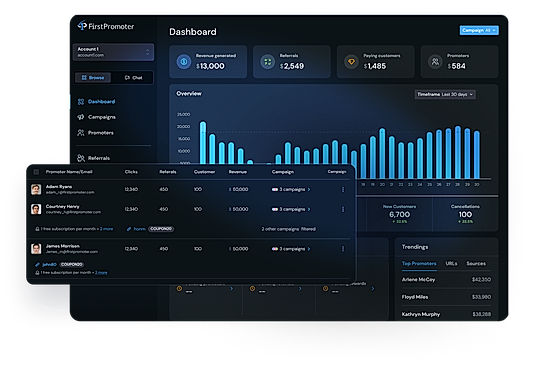Click the tallest bar at the chart start
The width and height of the screenshot is (543, 368).
tap(203, 143)
